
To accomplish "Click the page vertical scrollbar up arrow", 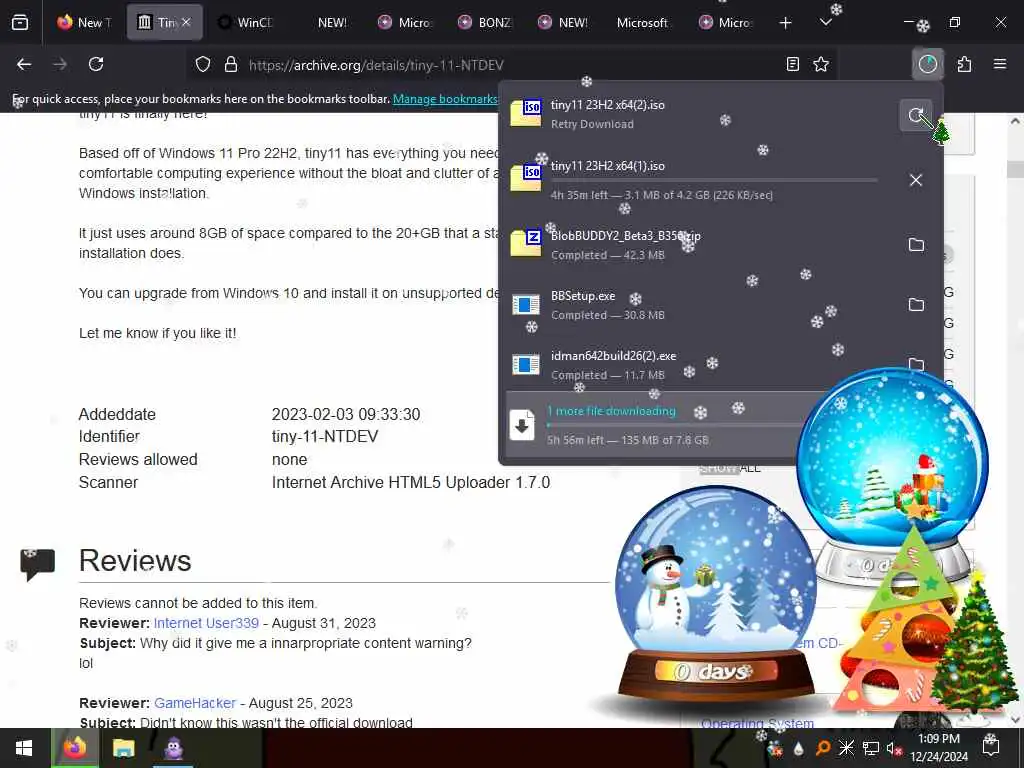I will coord(1015,121).
